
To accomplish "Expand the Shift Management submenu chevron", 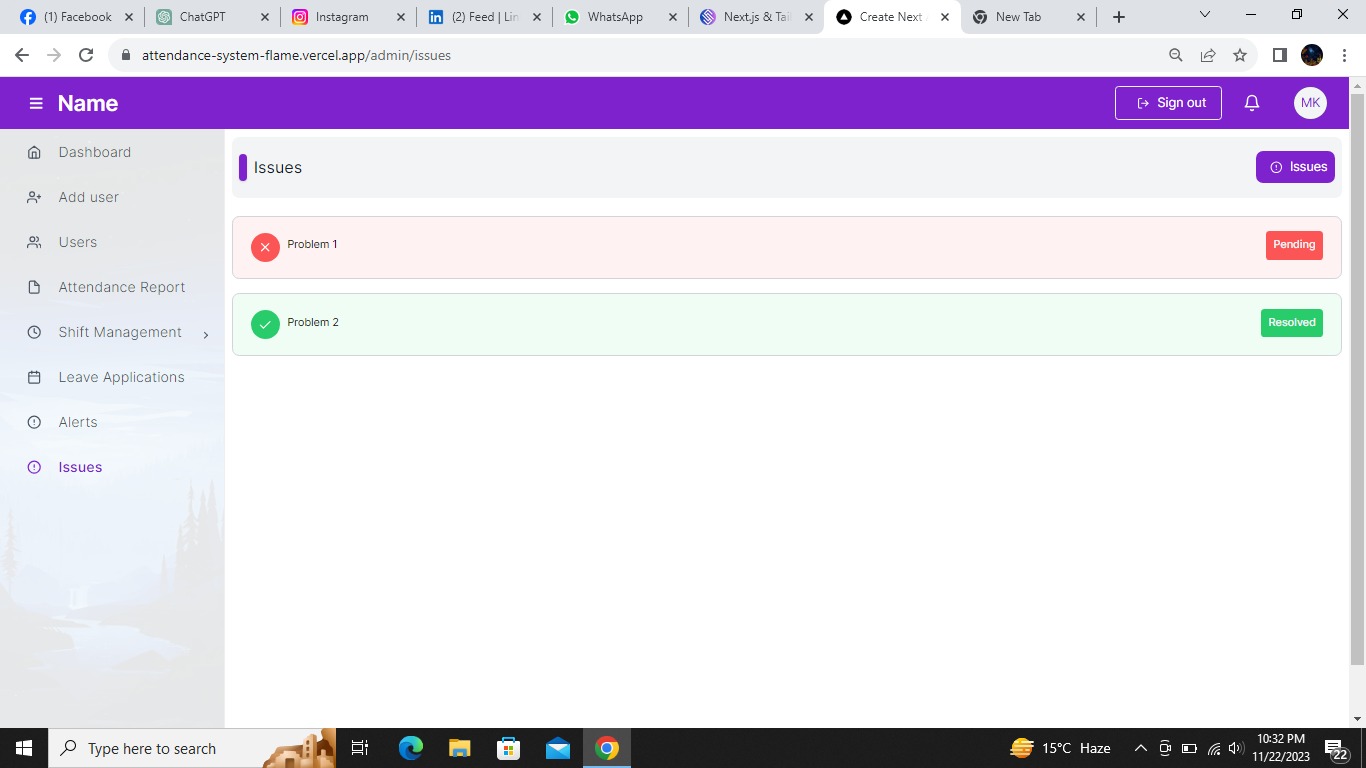I will pyautogui.click(x=206, y=335).
